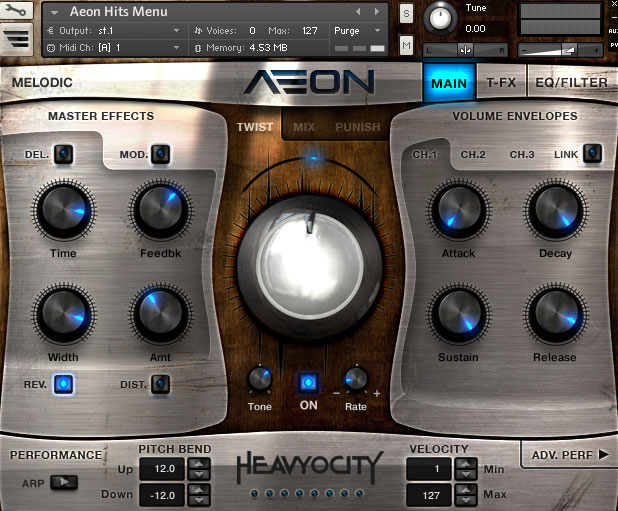Toggle the DIST. distortion effect button
618x511 pixels.
161,383
